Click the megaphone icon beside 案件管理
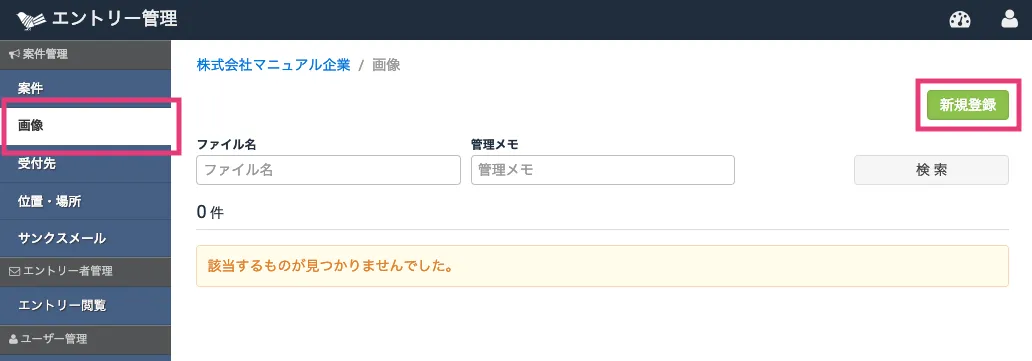Screen dimensions: 1032x361 pyautogui.click(x=14, y=55)
